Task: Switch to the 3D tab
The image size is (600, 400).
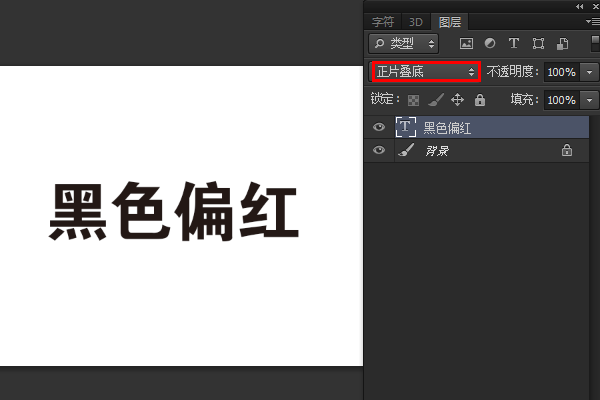Action: 416,22
